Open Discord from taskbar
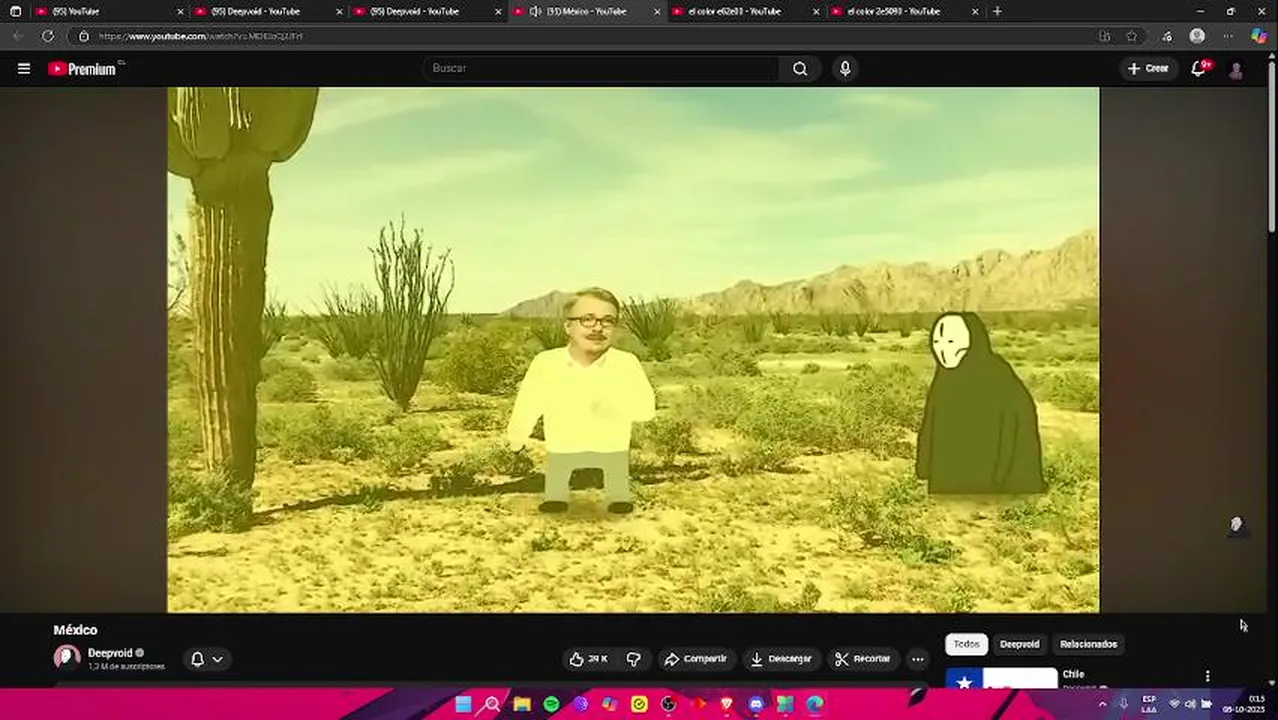Image resolution: width=1278 pixels, height=720 pixels. pyautogui.click(x=756, y=705)
